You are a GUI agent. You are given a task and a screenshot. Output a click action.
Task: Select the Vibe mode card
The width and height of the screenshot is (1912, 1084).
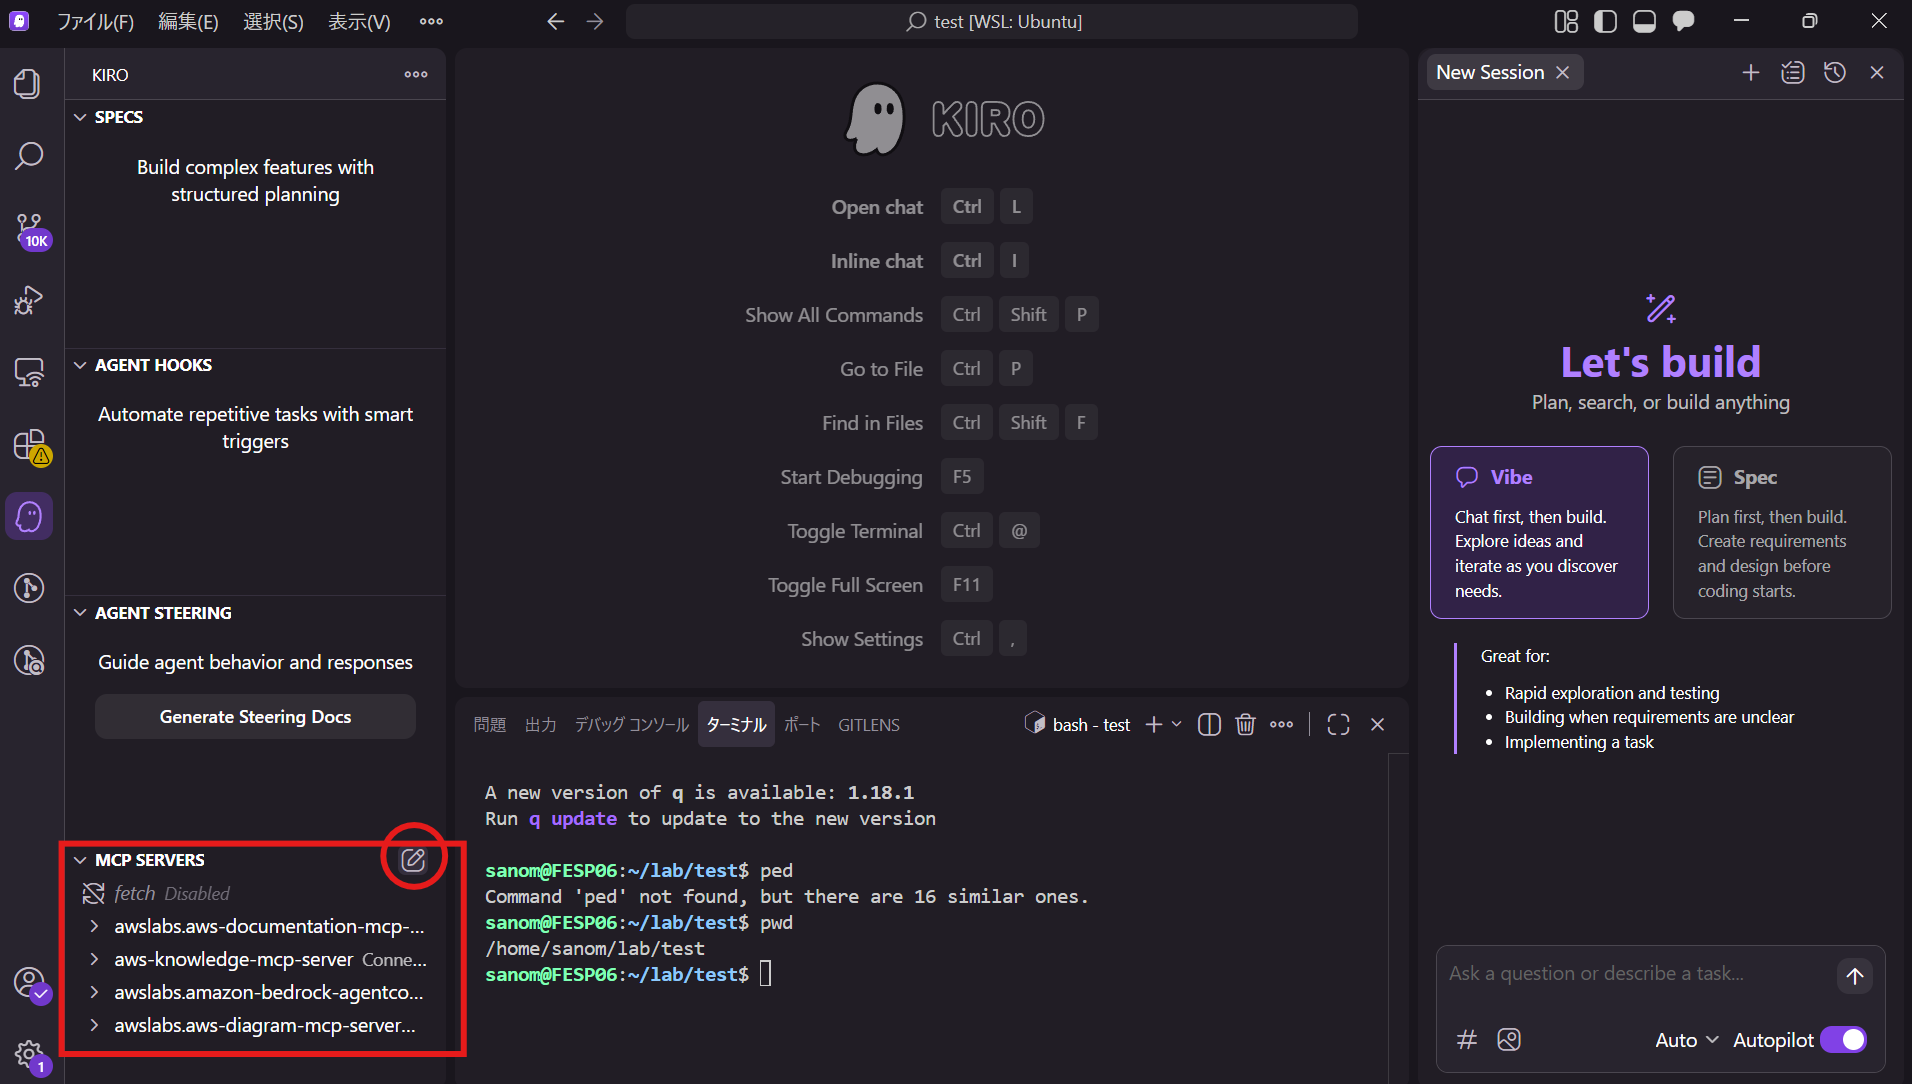coord(1538,532)
